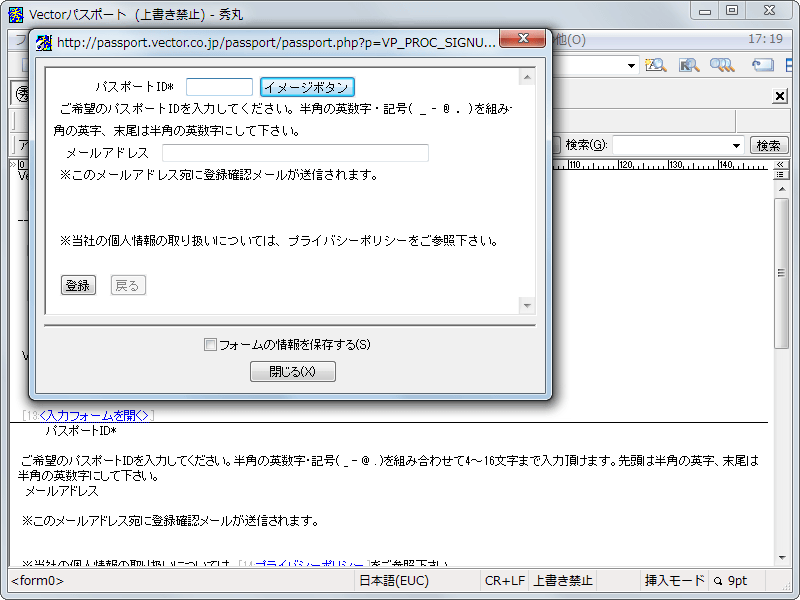Click the 9pt font size in status bar

click(x=737, y=581)
